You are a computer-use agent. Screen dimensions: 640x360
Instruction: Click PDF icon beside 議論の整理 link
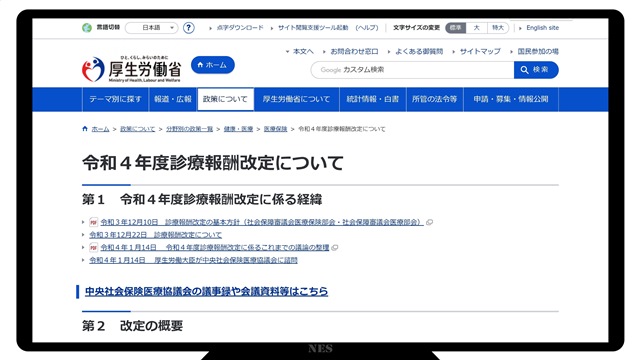tap(94, 247)
